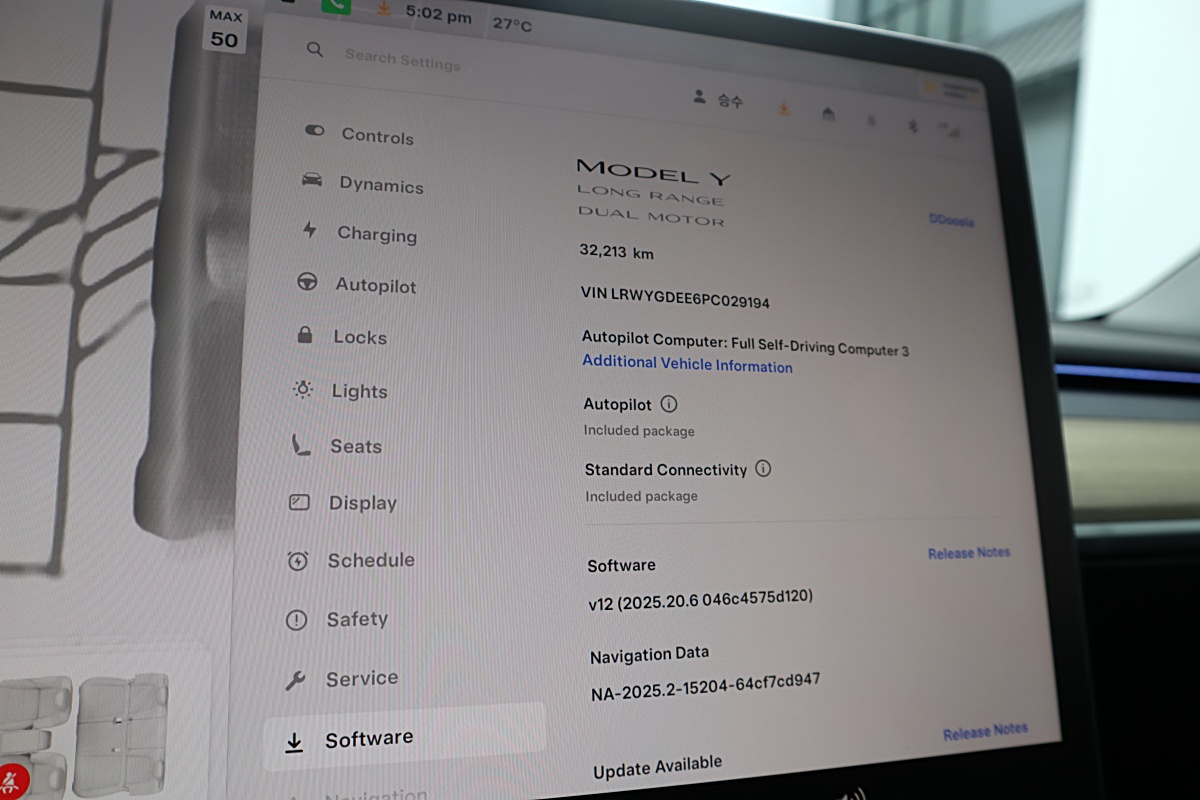Image resolution: width=1200 pixels, height=800 pixels.
Task: Tap the search magnifier icon
Action: tap(315, 49)
